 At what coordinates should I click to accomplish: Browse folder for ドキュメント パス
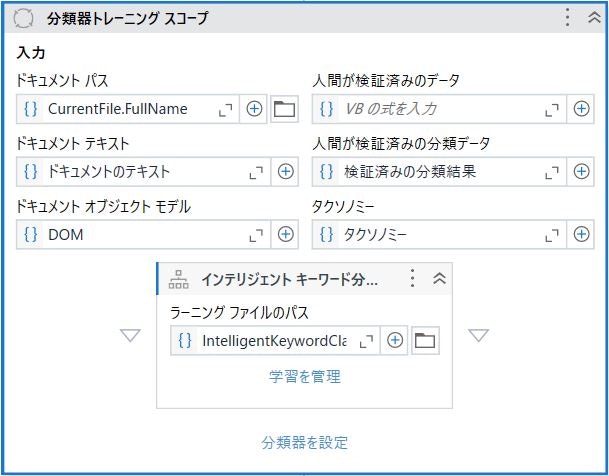(284, 109)
